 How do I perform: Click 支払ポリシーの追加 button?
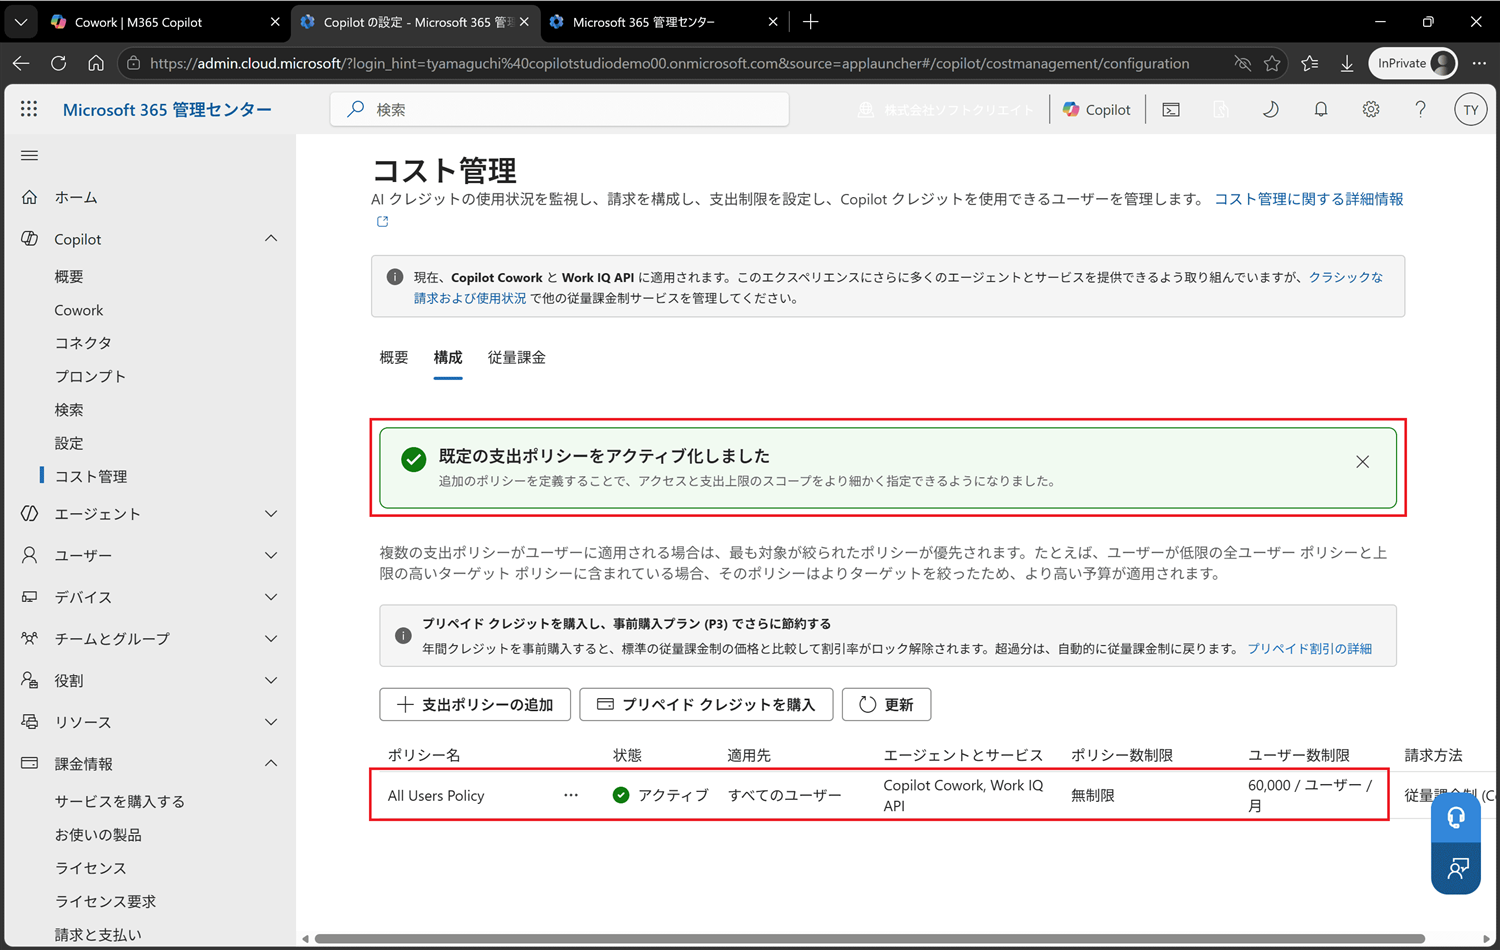click(475, 704)
